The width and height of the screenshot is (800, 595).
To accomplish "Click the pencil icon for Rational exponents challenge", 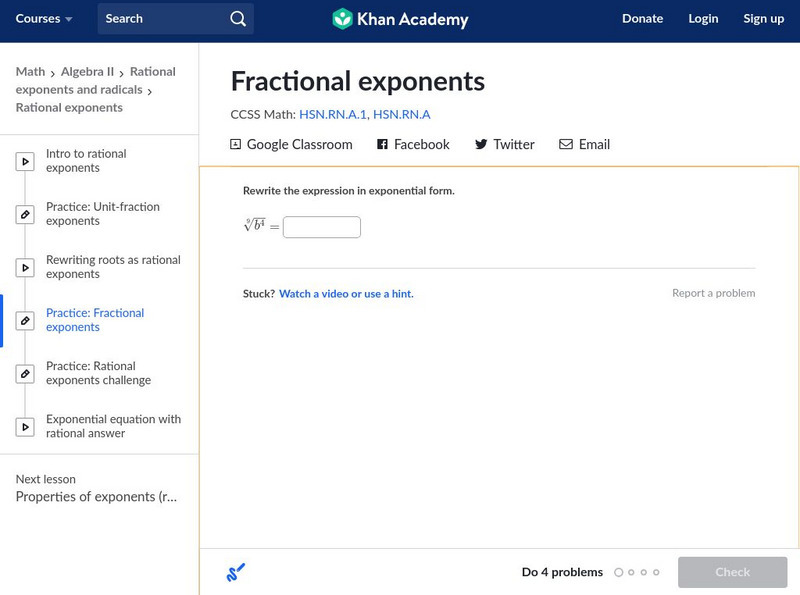I will click(25, 374).
